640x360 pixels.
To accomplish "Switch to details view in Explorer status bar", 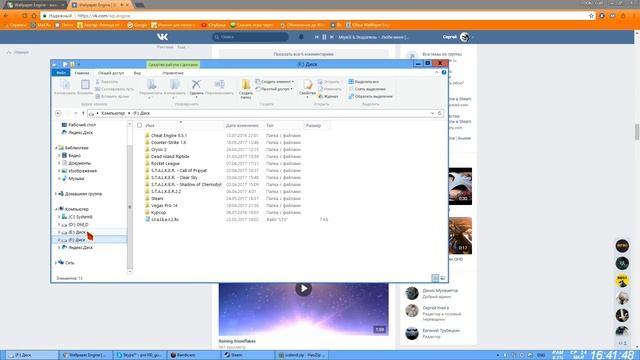I will tap(435, 278).
